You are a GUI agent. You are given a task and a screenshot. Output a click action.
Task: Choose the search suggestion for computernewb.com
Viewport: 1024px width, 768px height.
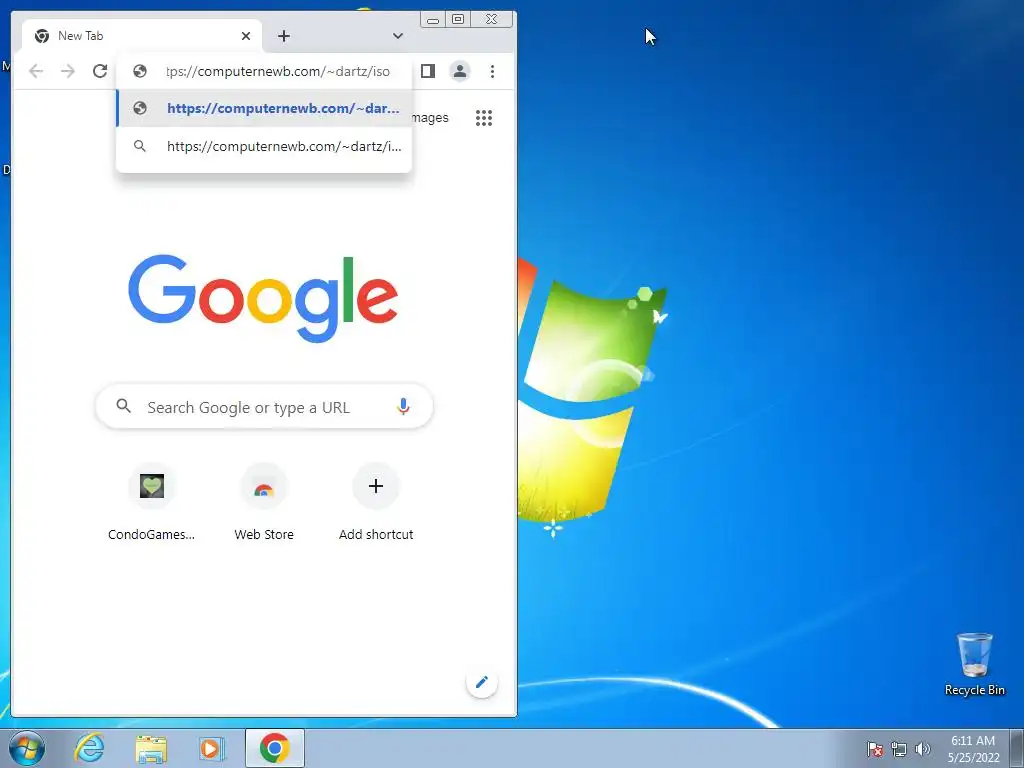tap(264, 146)
